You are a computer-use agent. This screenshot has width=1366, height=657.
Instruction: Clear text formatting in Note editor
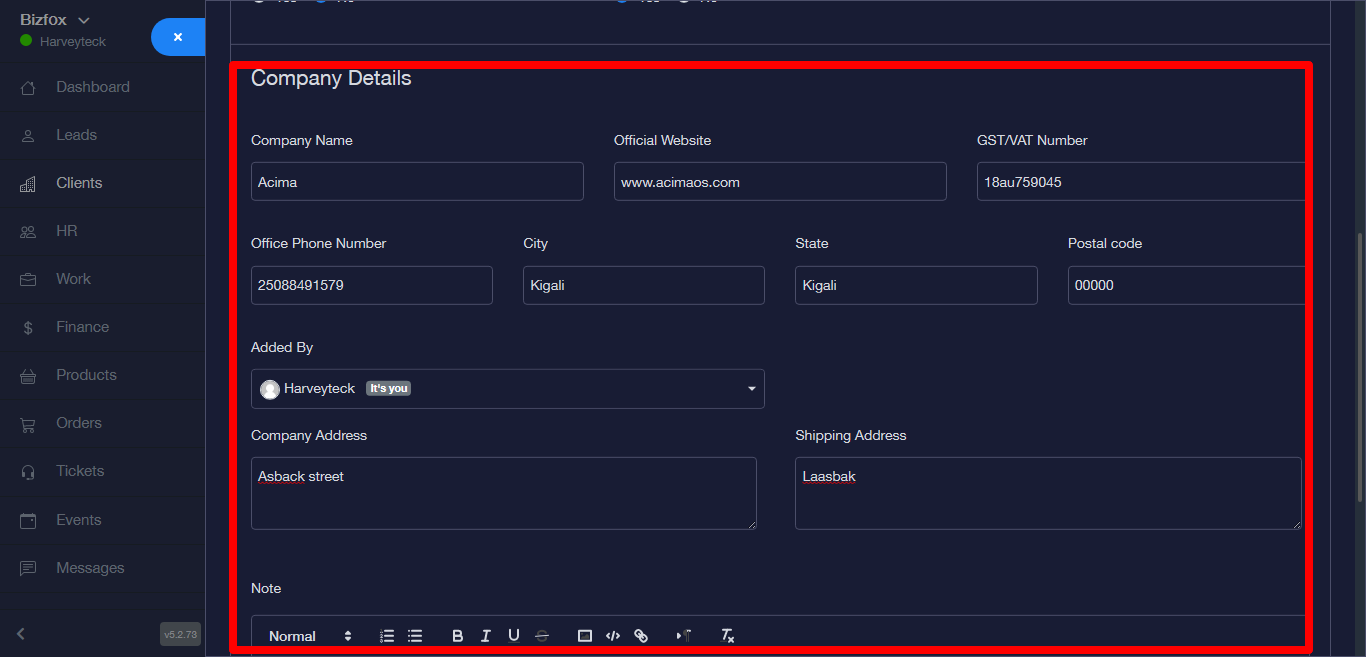pos(728,636)
